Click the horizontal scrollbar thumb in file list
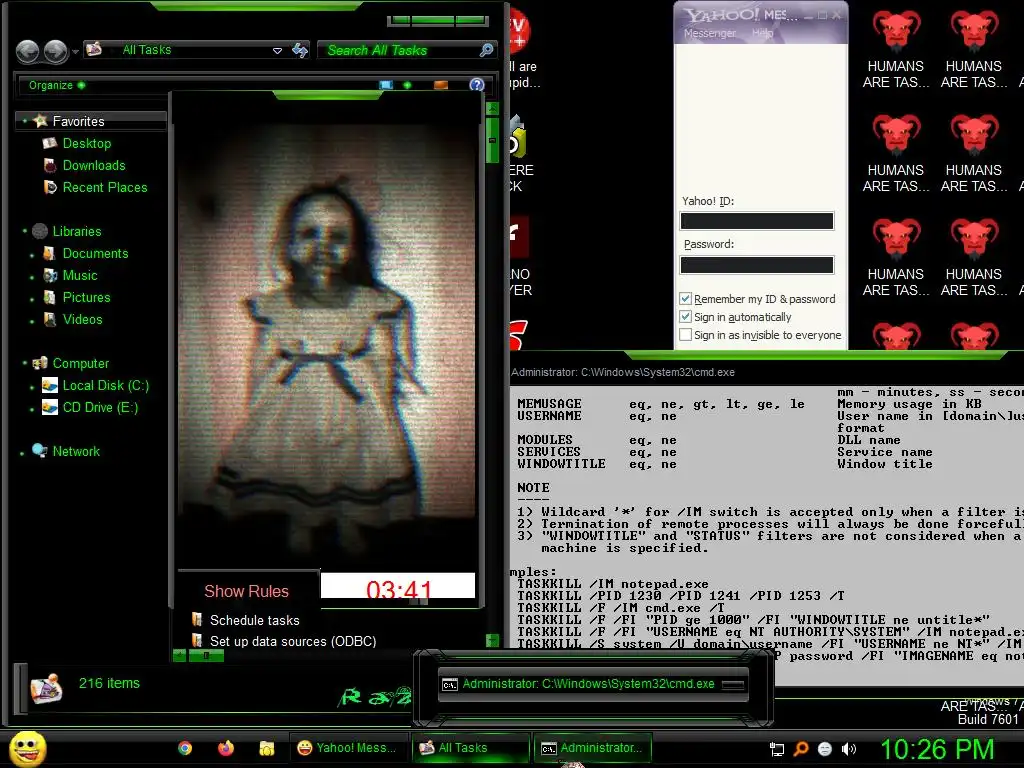 [x=206, y=655]
